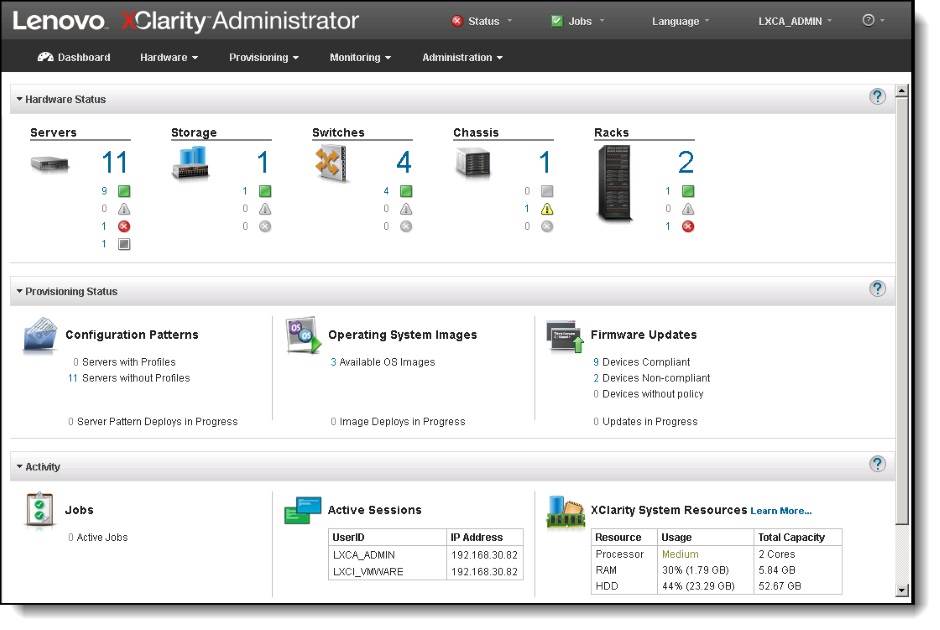Open the Configuration Patterns icon
The width and height of the screenshot is (940, 630).
(41, 336)
